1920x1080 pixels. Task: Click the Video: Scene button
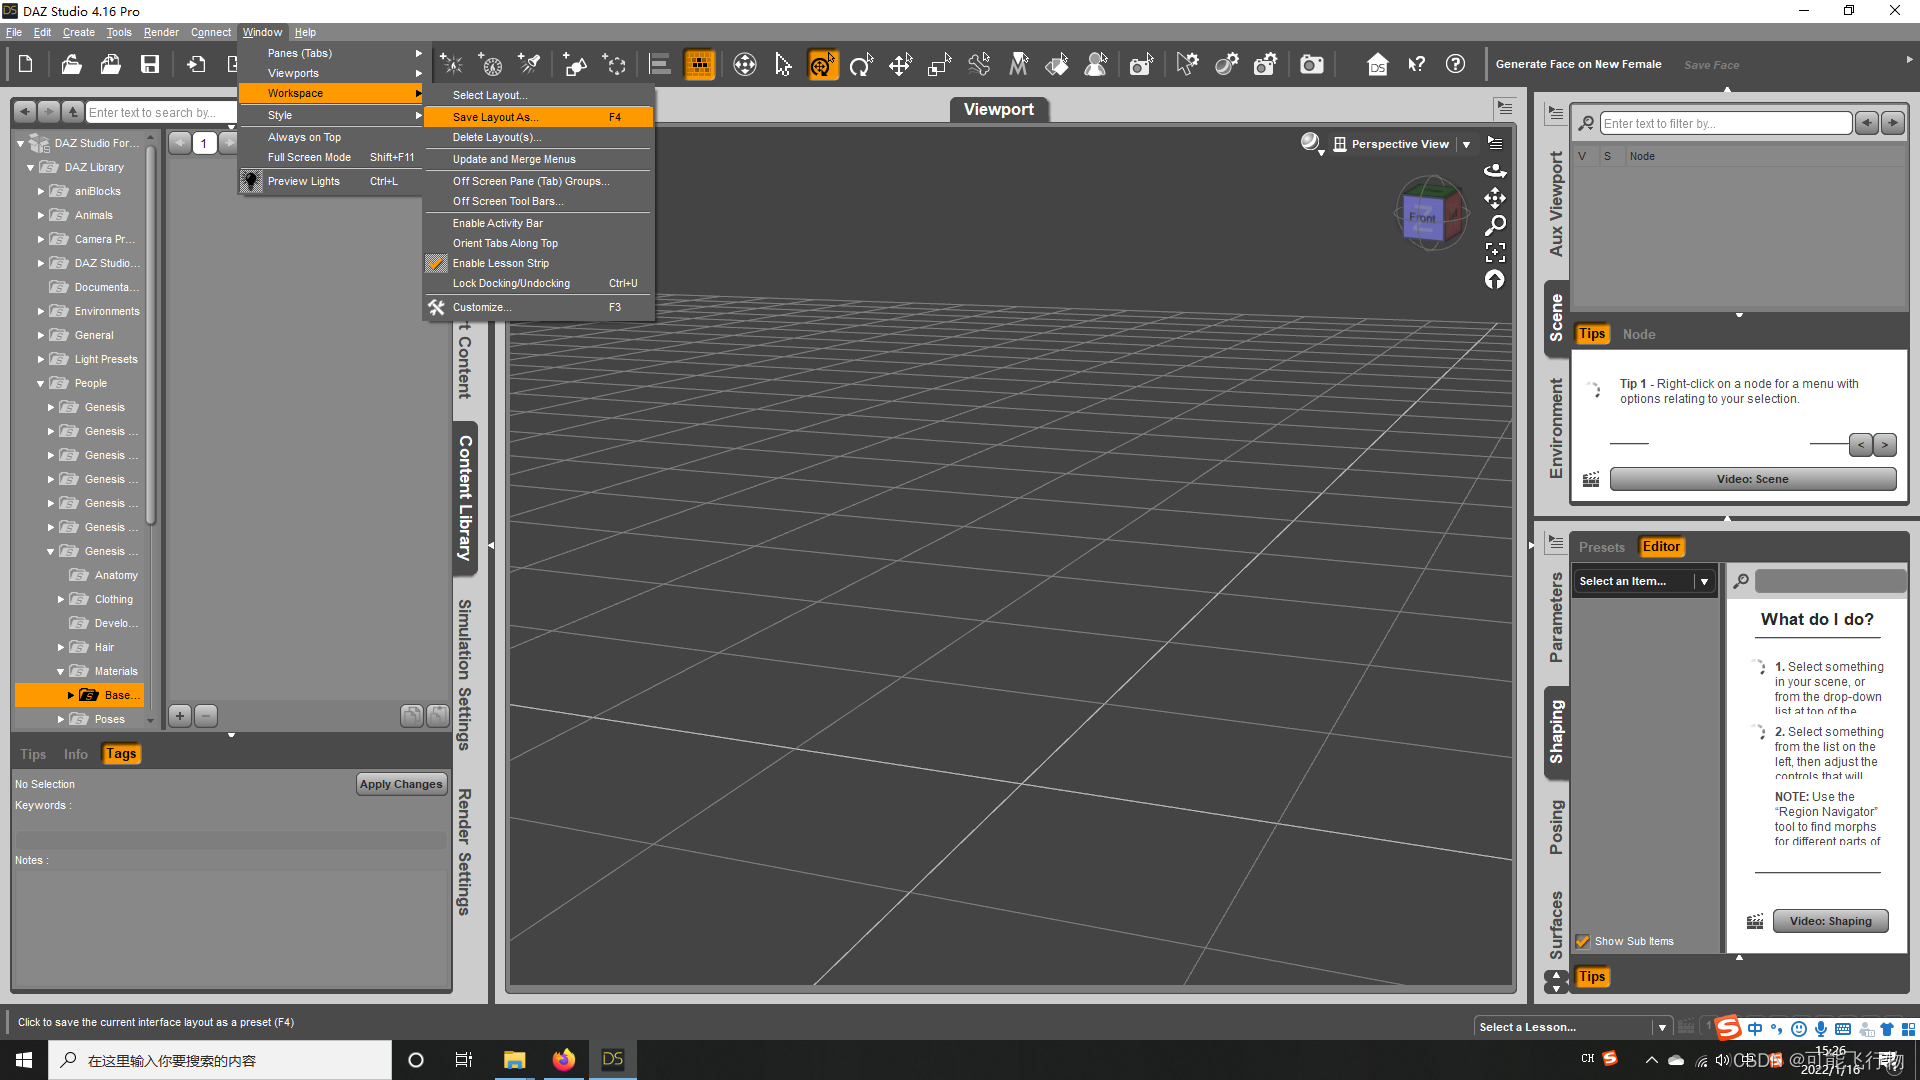(x=1753, y=479)
